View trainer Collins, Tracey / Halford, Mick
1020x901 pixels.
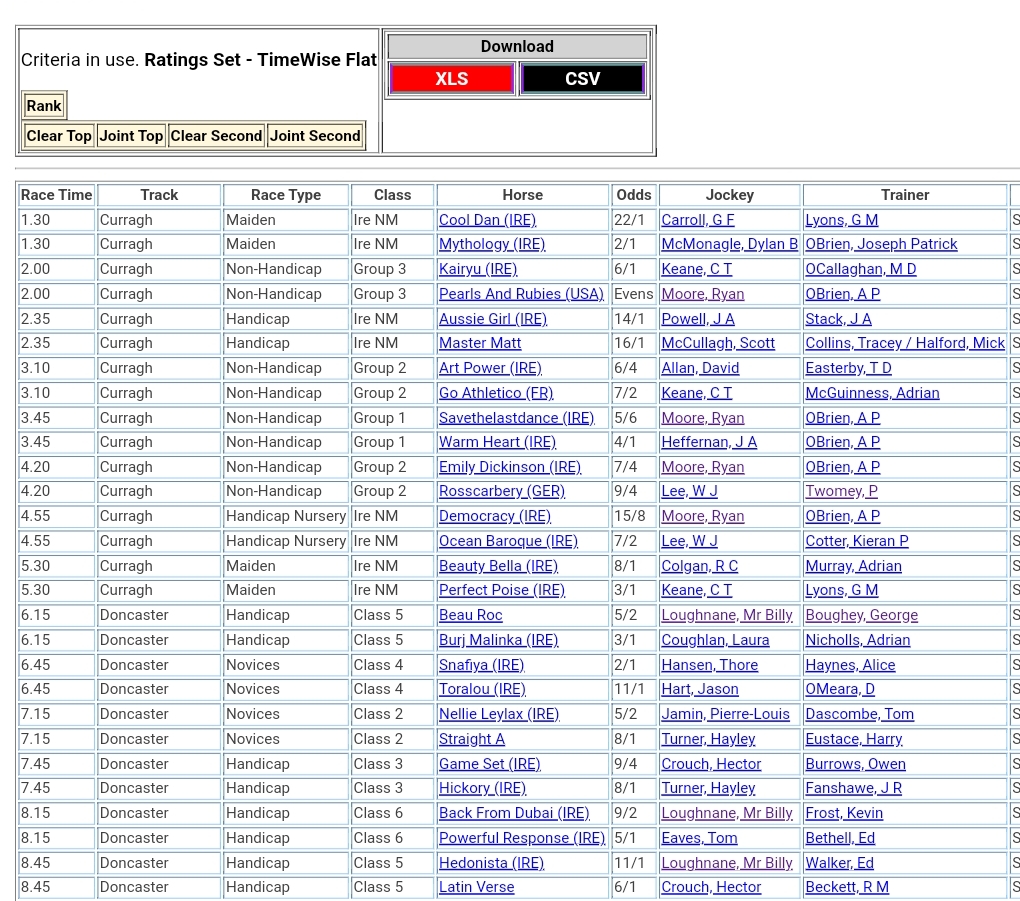(905, 343)
